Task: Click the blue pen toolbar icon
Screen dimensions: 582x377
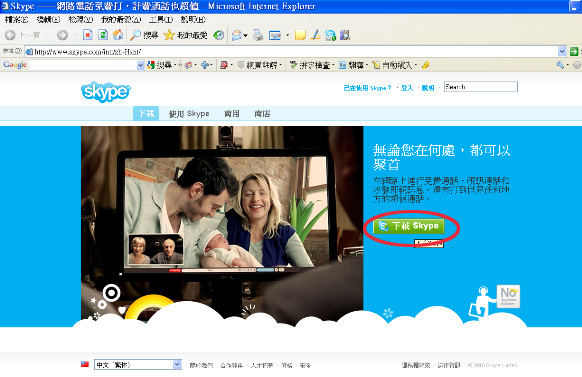Action: [315, 35]
